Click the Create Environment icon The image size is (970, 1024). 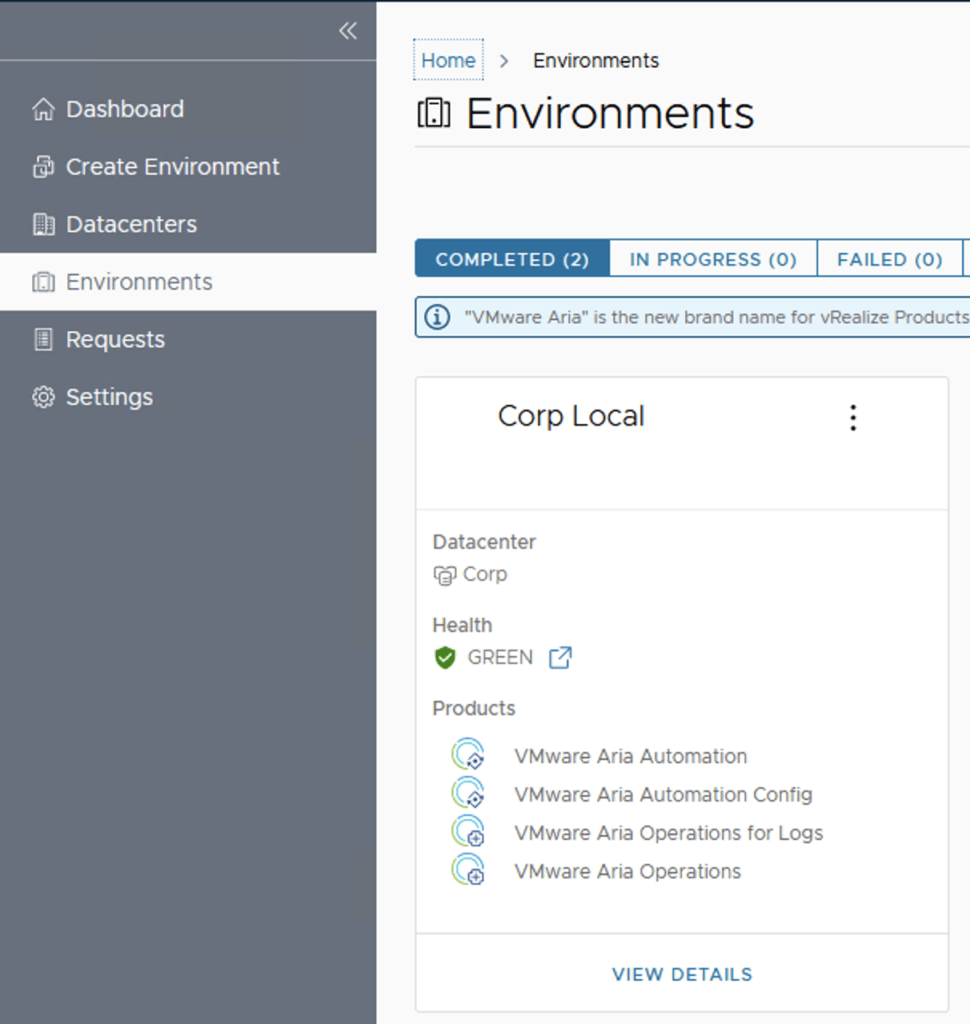pos(44,167)
